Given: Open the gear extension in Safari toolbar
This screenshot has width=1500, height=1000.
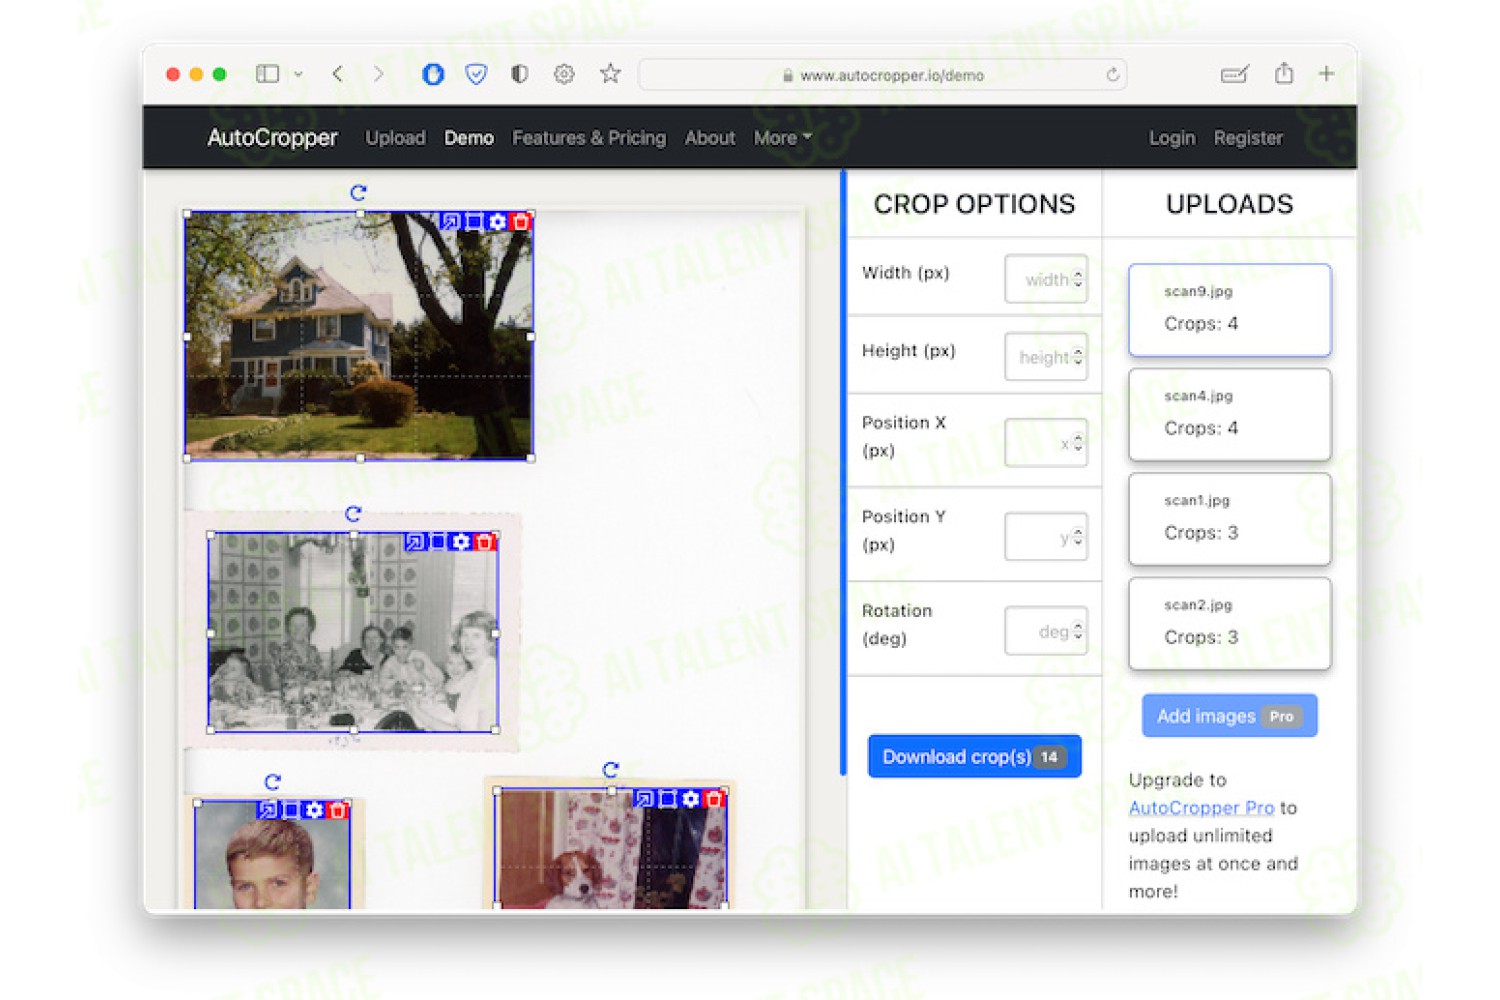Looking at the screenshot, I should coord(564,74).
